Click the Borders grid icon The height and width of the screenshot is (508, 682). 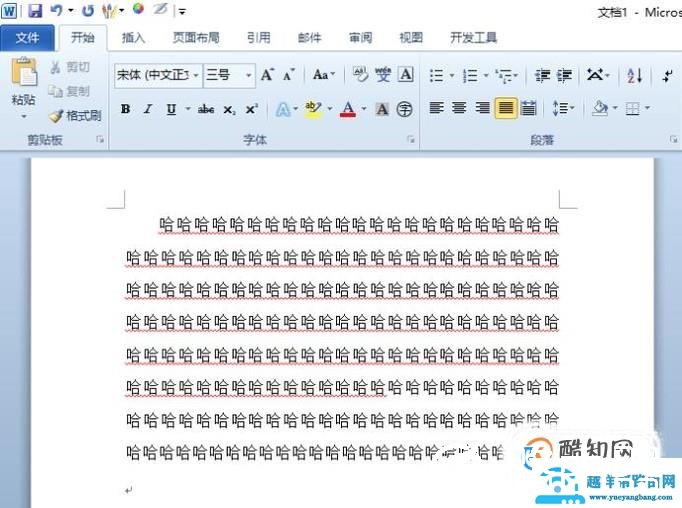coord(633,108)
